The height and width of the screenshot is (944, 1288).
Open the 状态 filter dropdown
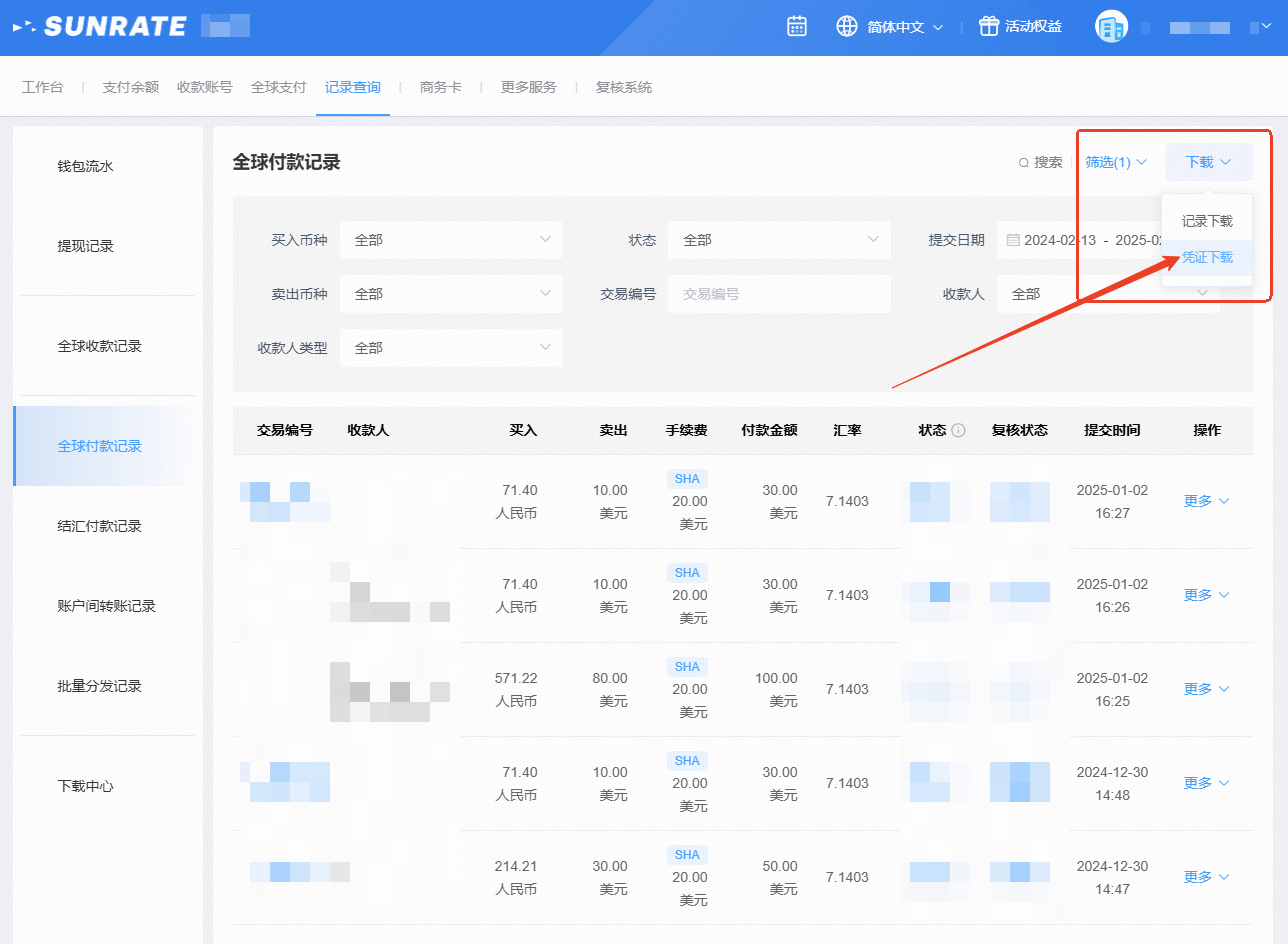tap(779, 240)
